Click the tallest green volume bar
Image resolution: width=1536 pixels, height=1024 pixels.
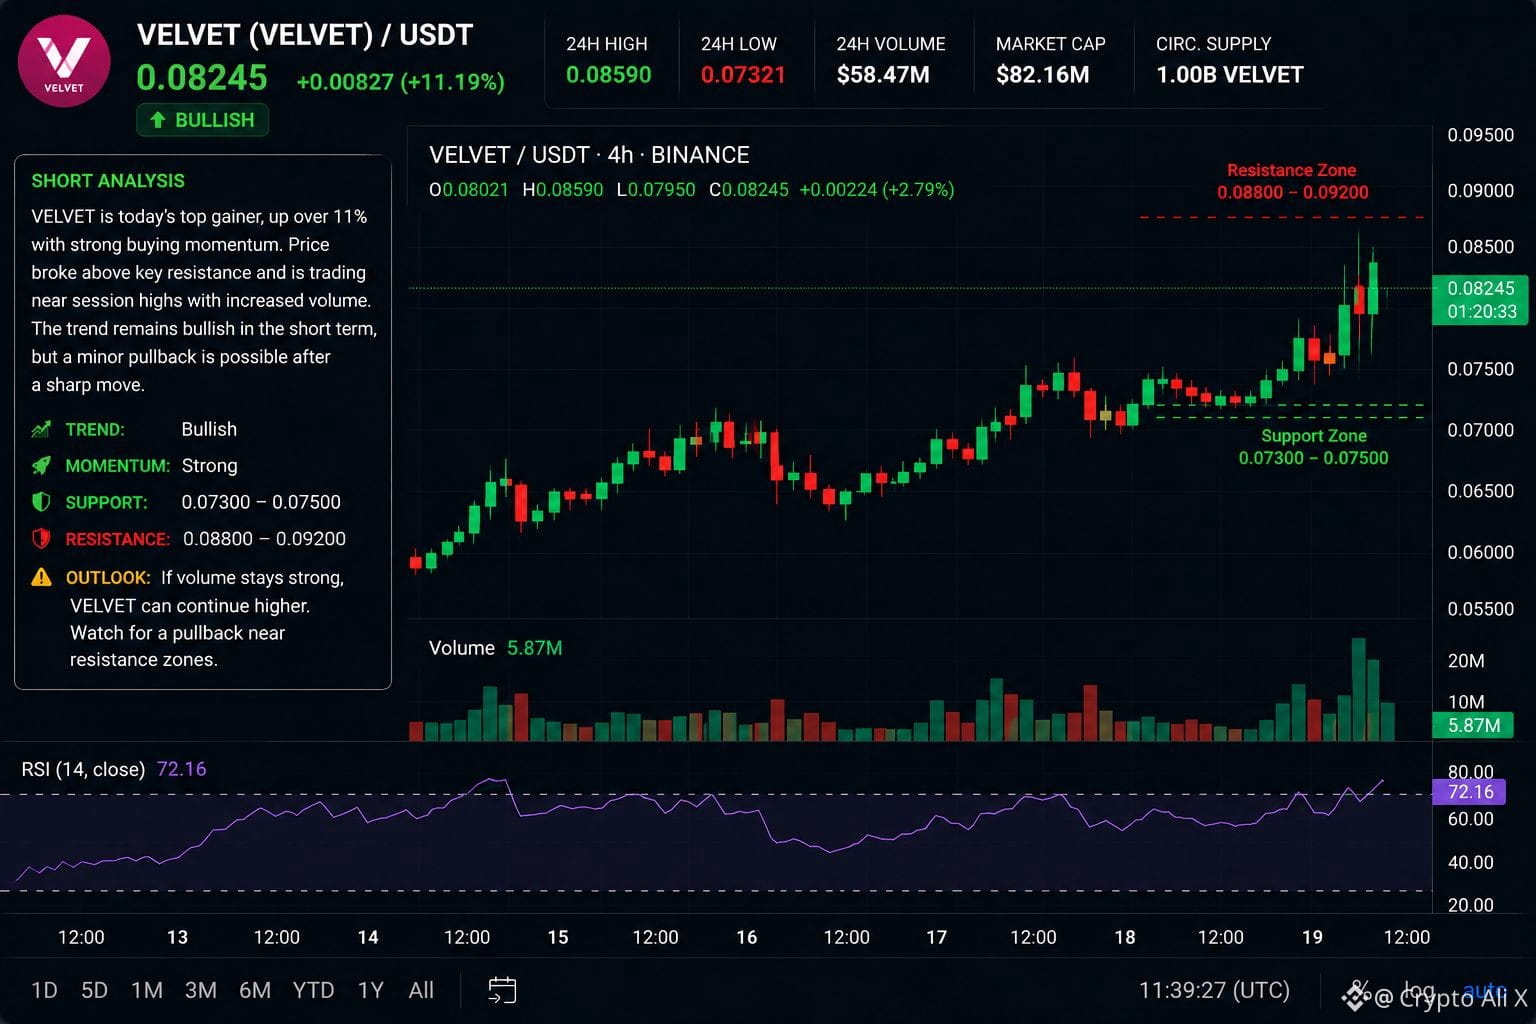pyautogui.click(x=1358, y=689)
